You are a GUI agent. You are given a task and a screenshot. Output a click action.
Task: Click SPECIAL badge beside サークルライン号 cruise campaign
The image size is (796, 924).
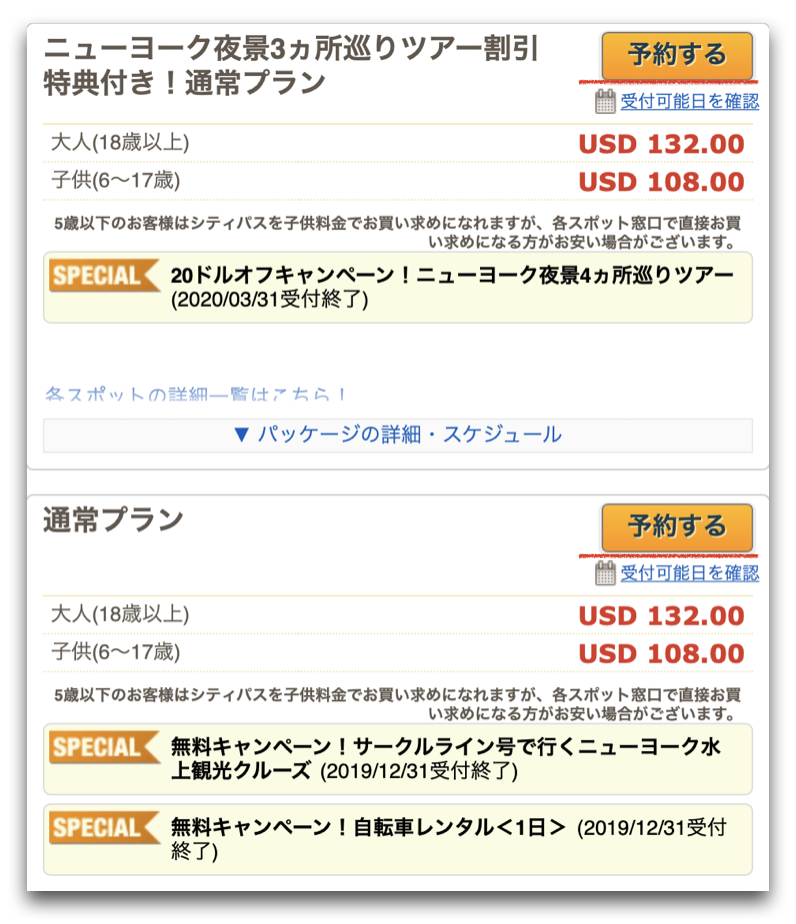104,747
